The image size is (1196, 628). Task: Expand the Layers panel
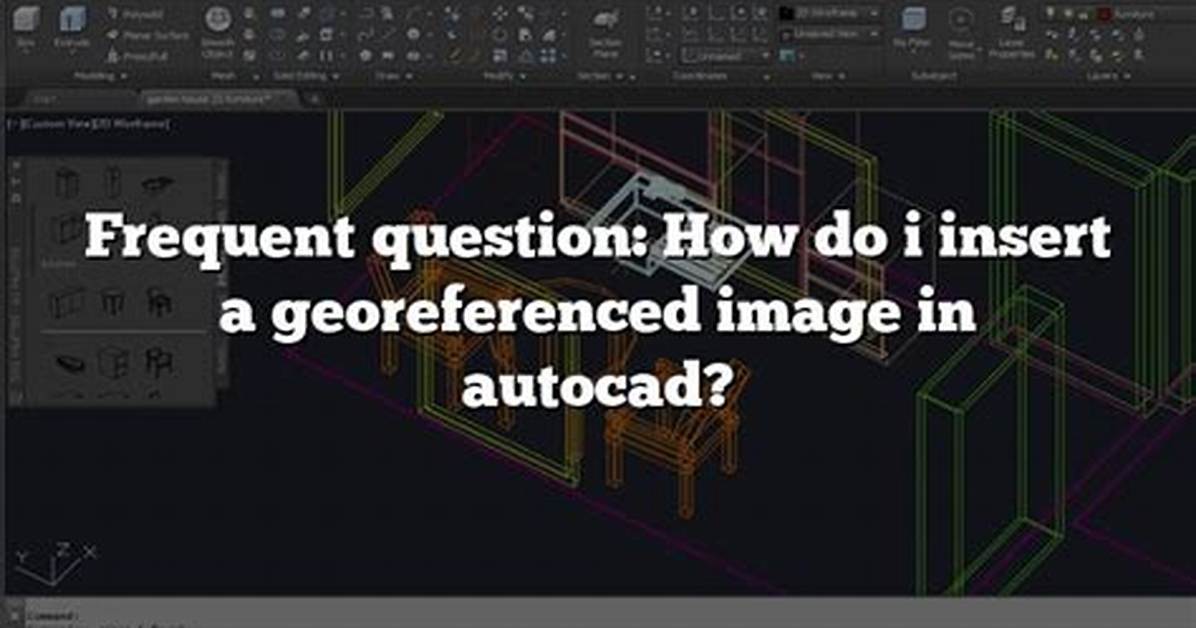(1108, 76)
